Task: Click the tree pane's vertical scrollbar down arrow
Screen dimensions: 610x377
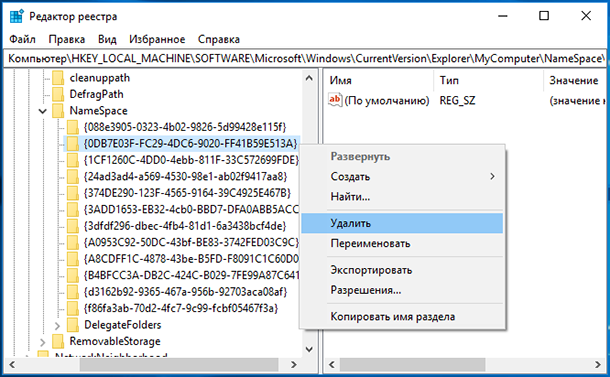Action: 309,349
